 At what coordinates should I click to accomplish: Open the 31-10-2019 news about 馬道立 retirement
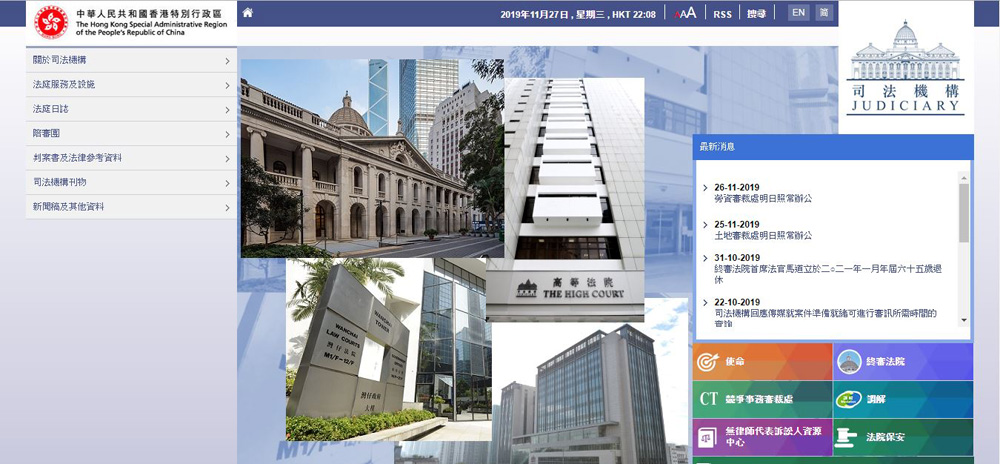pyautogui.click(x=828, y=274)
